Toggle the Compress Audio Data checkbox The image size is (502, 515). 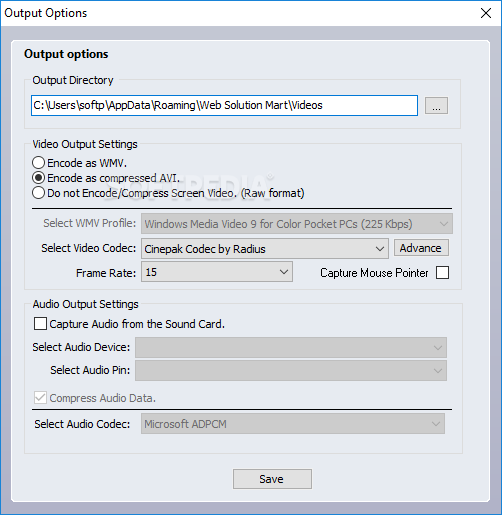pyautogui.click(x=40, y=398)
